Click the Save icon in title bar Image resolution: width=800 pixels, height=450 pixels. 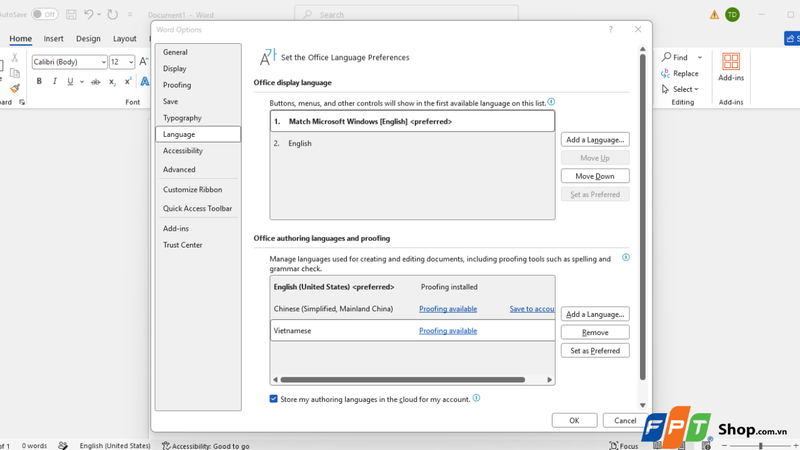pyautogui.click(x=71, y=14)
